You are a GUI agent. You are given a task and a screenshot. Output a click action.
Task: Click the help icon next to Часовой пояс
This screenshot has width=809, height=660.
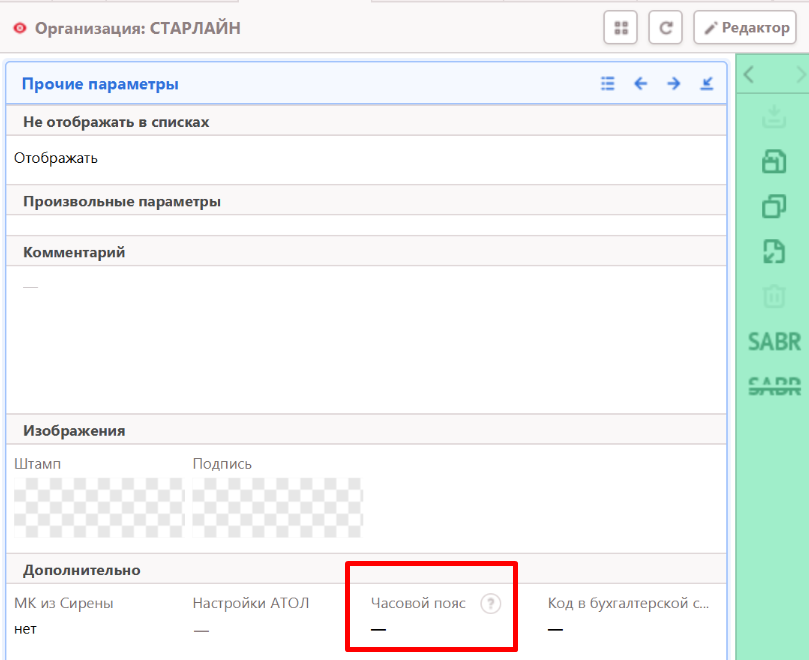coord(489,603)
